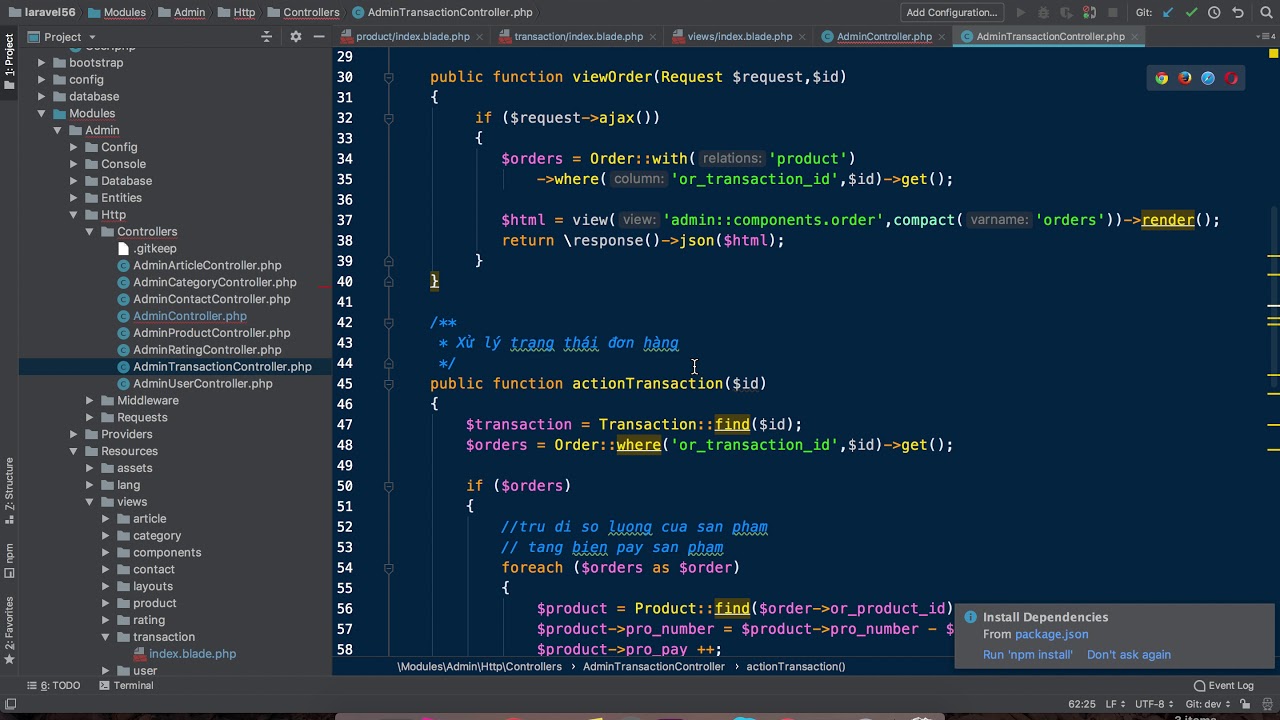Hide the Project tool window
The width and height of the screenshot is (1280, 720).
[319, 37]
